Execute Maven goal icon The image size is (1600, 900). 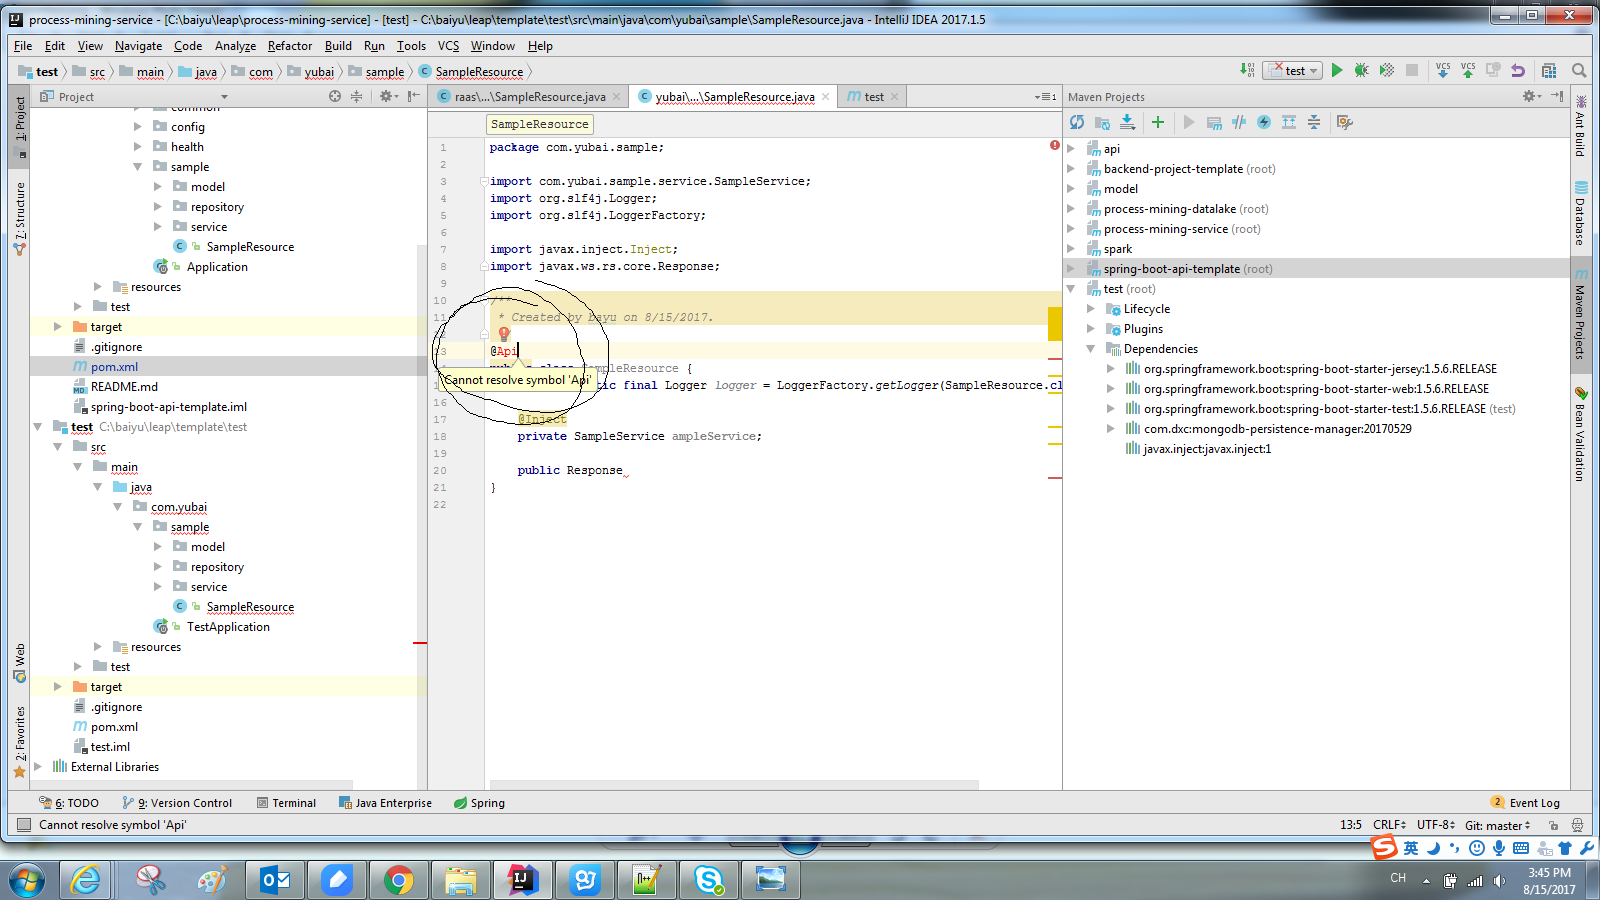point(1214,122)
